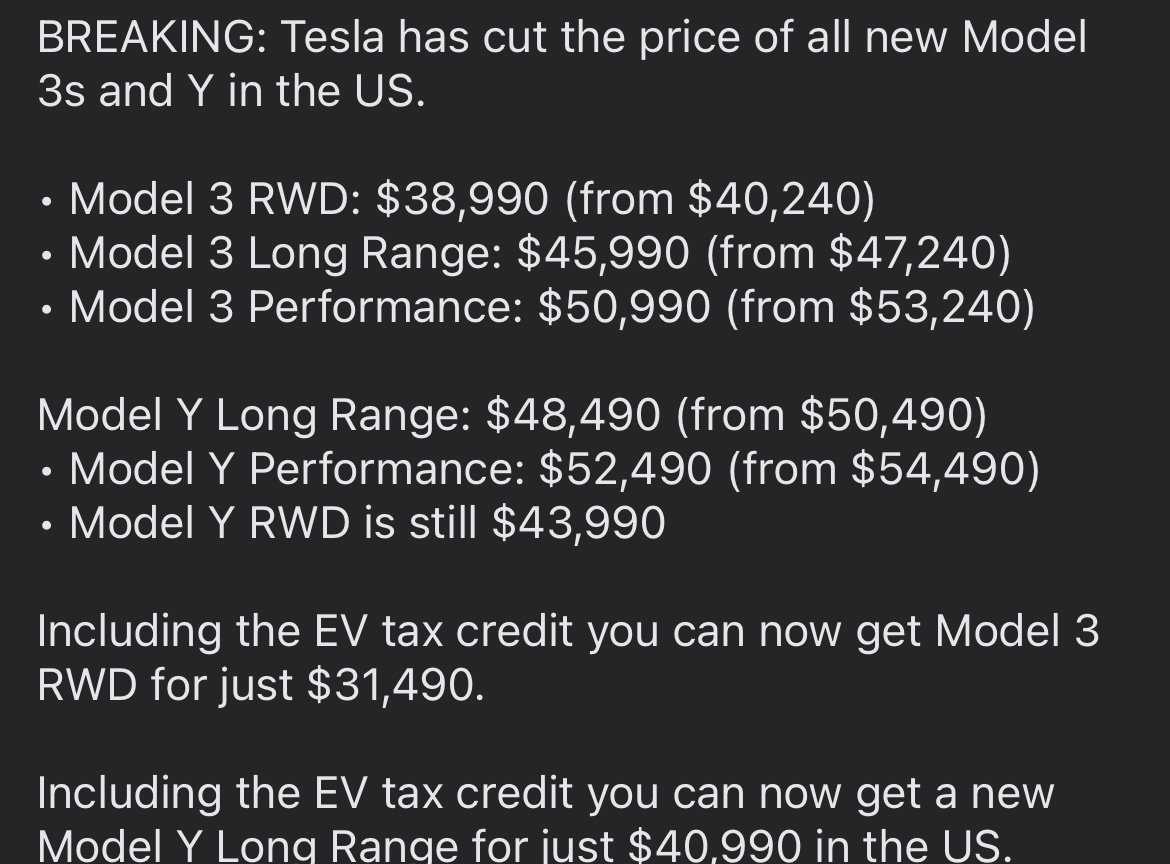The image size is (1170, 864).
Task: Click the $50,990 price text
Action: point(623,307)
